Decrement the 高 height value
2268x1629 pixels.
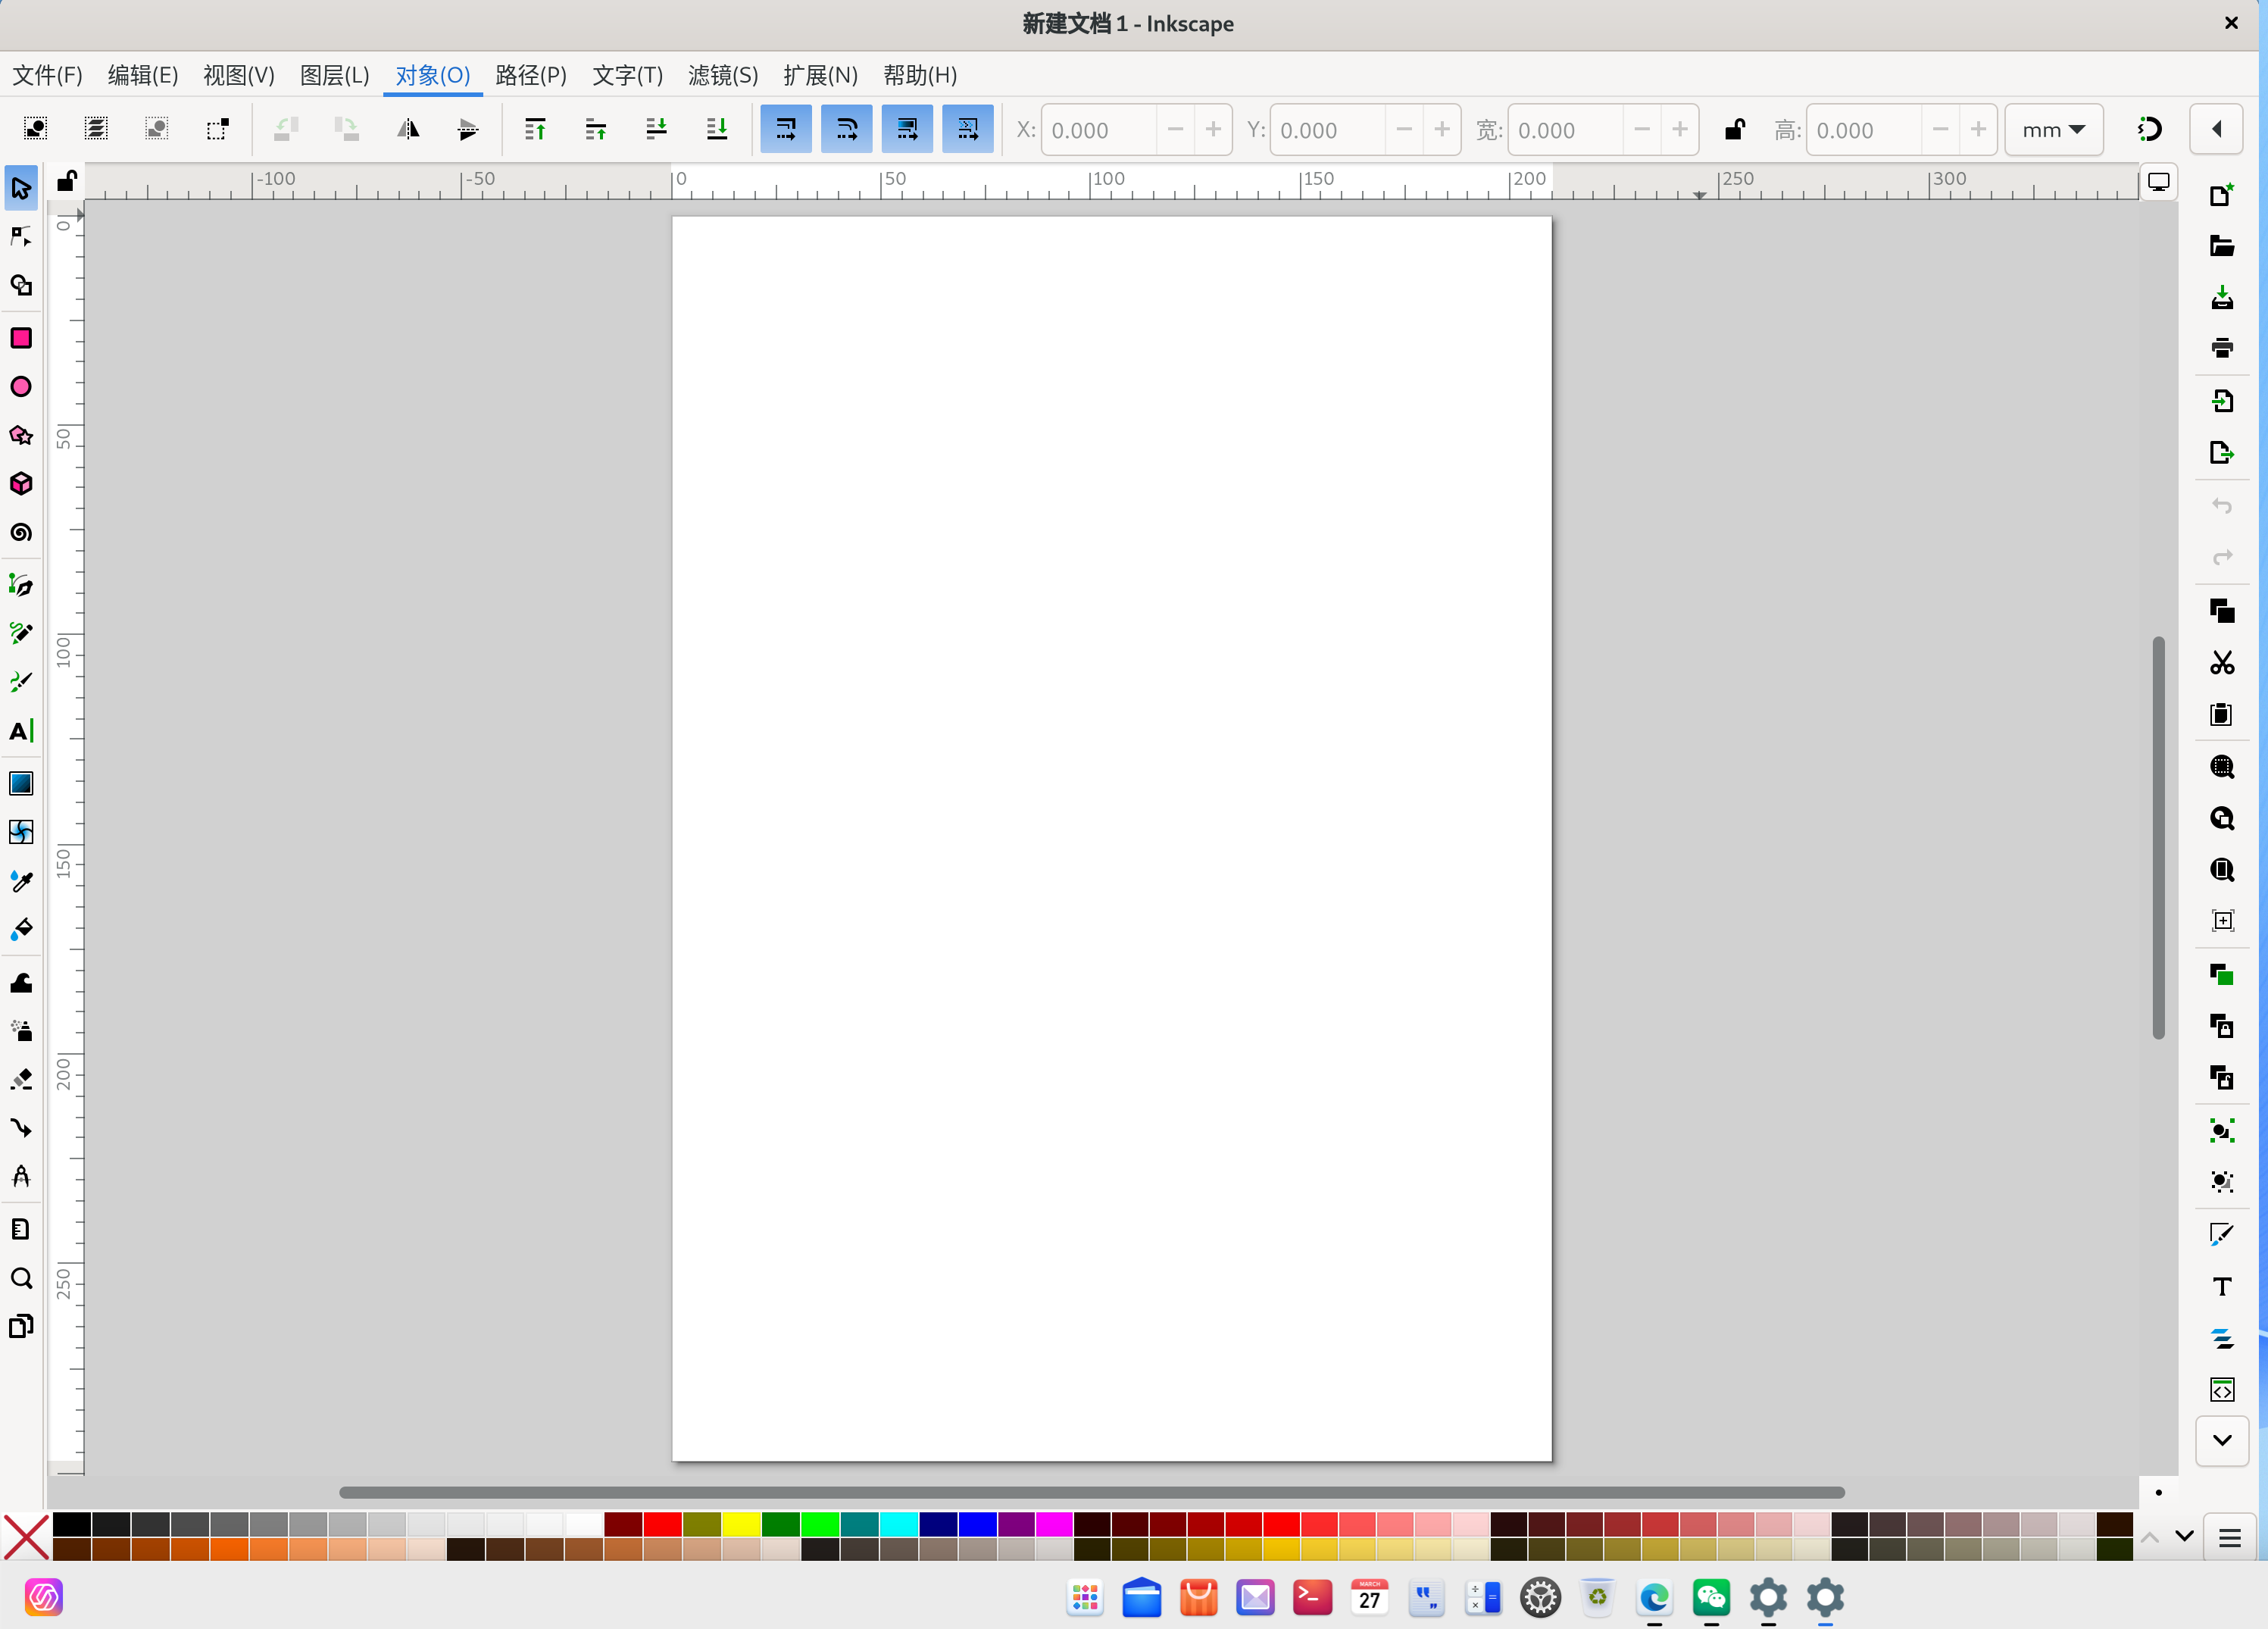point(1940,130)
